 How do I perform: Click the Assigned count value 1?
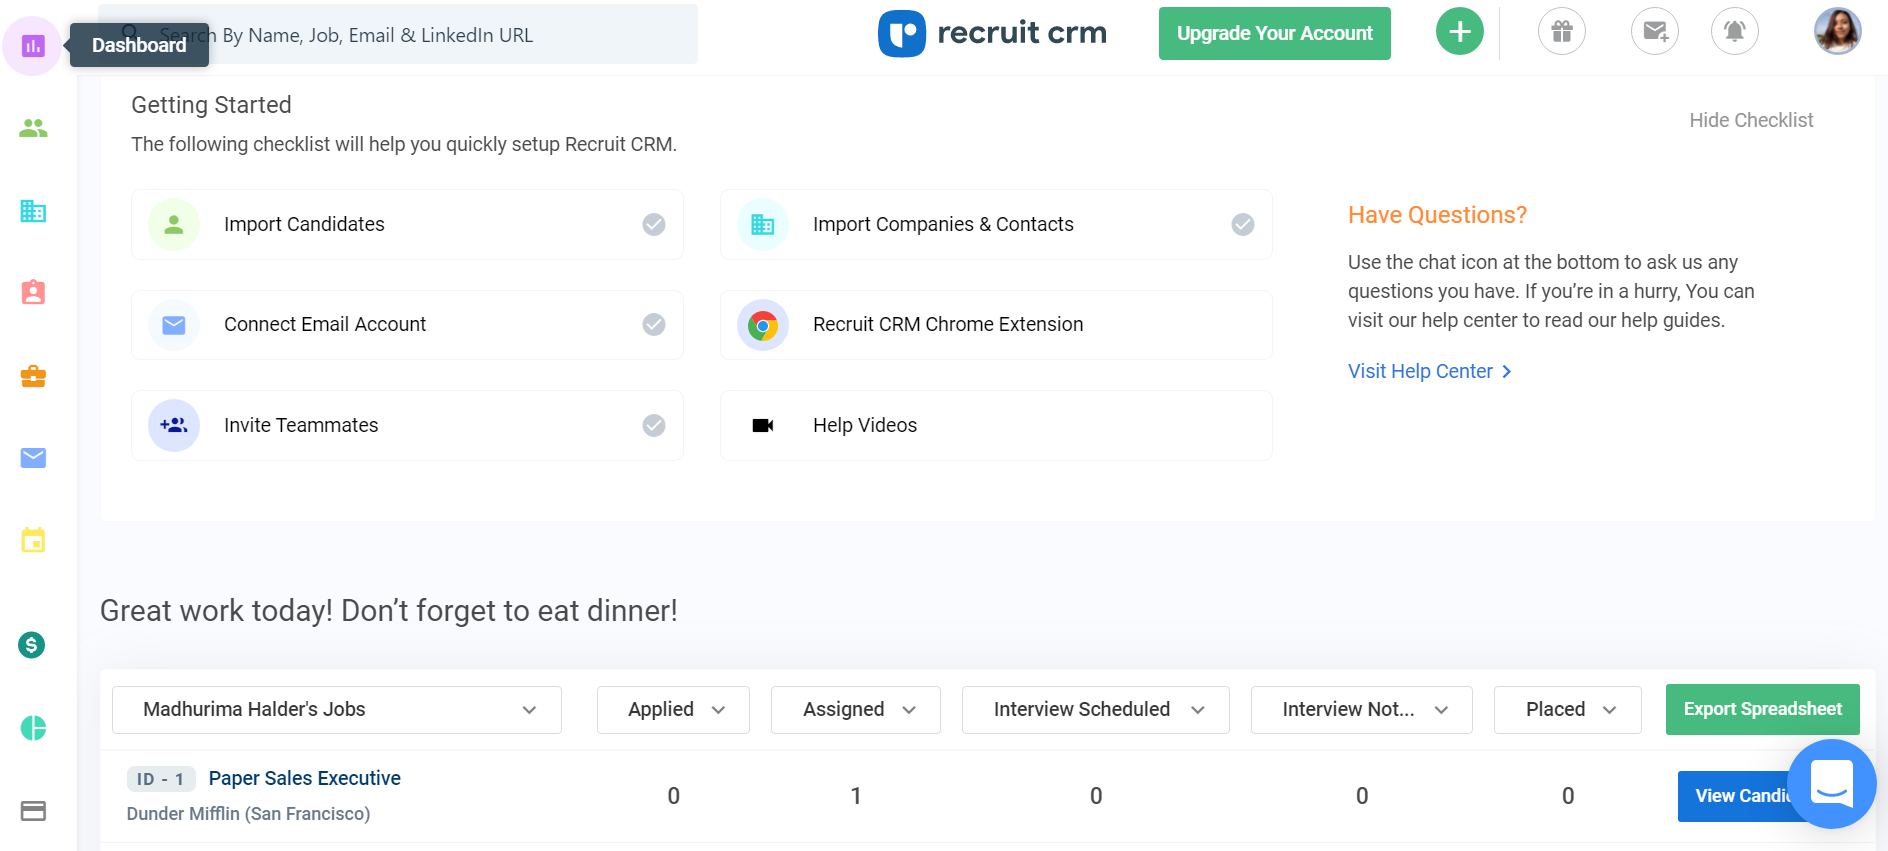[856, 796]
